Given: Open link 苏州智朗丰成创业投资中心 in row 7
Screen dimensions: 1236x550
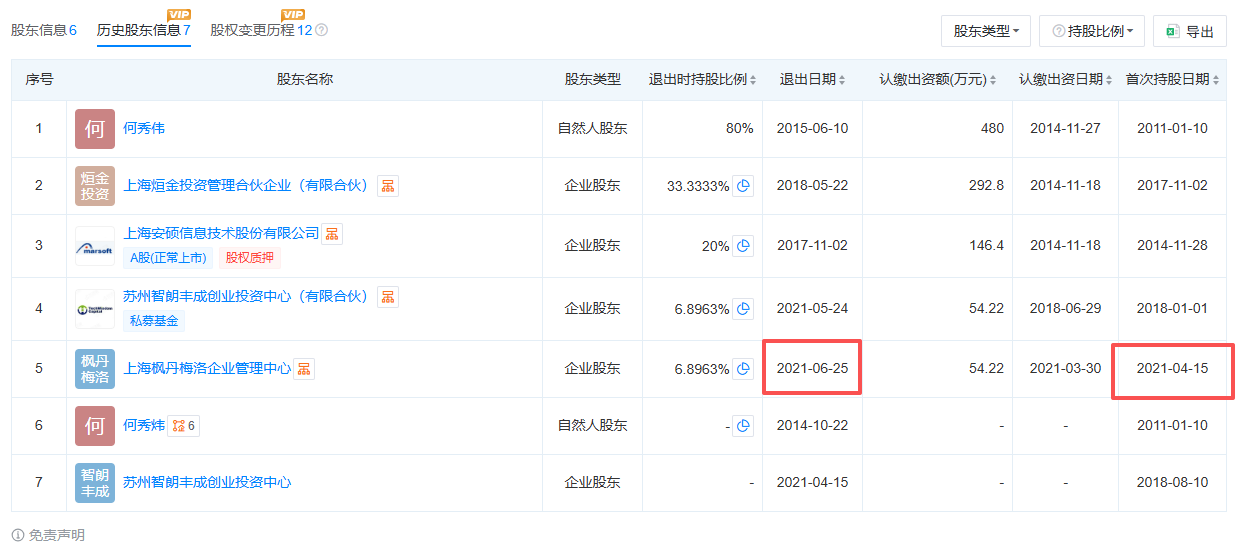Looking at the screenshot, I should pos(207,483).
